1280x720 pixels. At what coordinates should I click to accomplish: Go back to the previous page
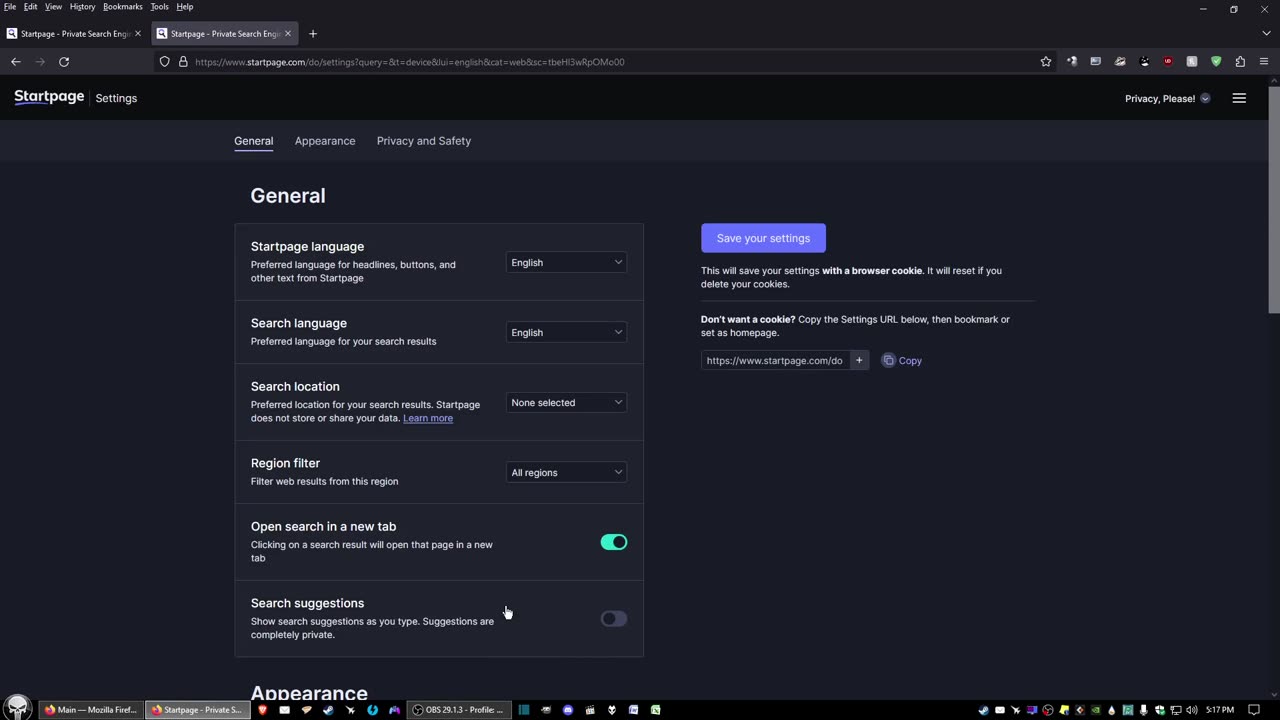point(16,61)
